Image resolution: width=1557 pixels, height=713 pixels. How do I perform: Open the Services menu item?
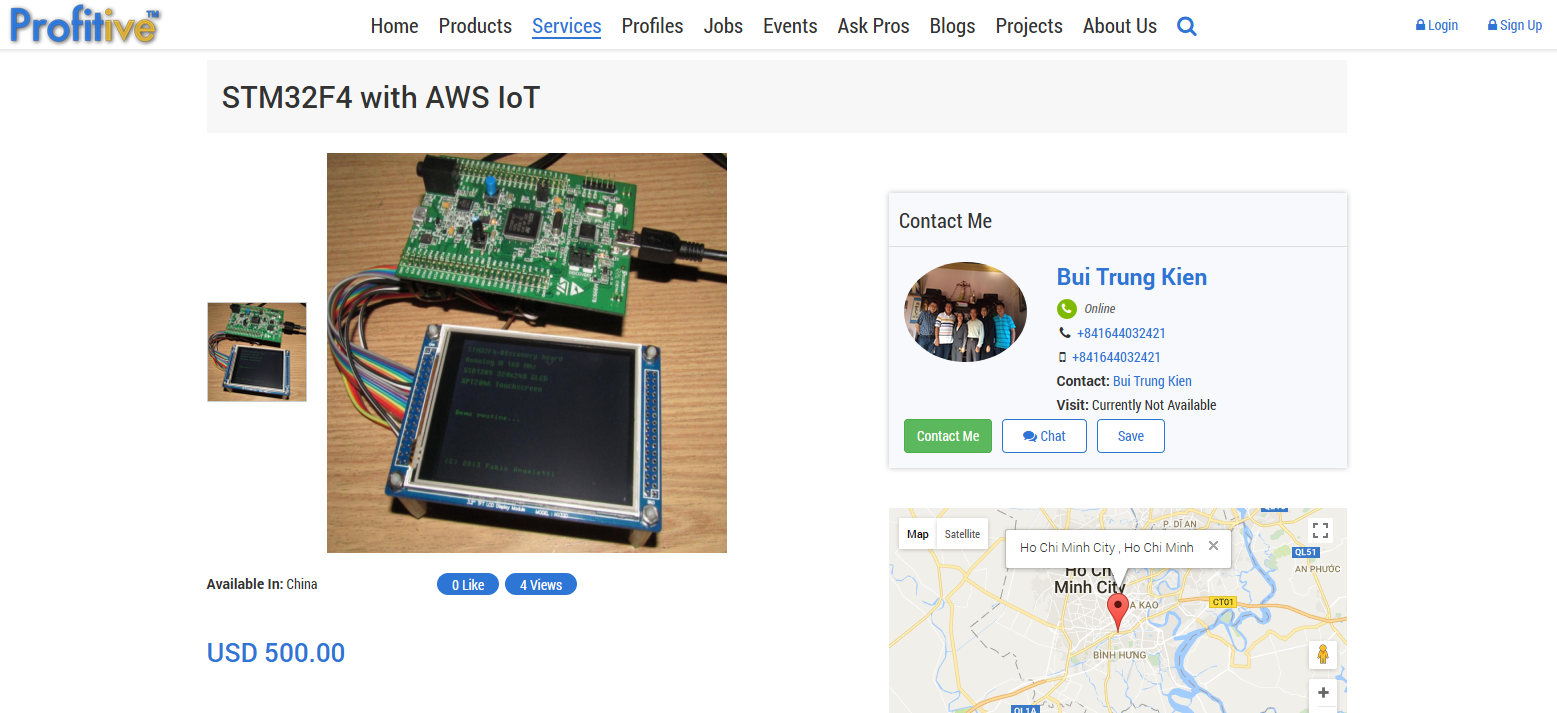point(566,26)
